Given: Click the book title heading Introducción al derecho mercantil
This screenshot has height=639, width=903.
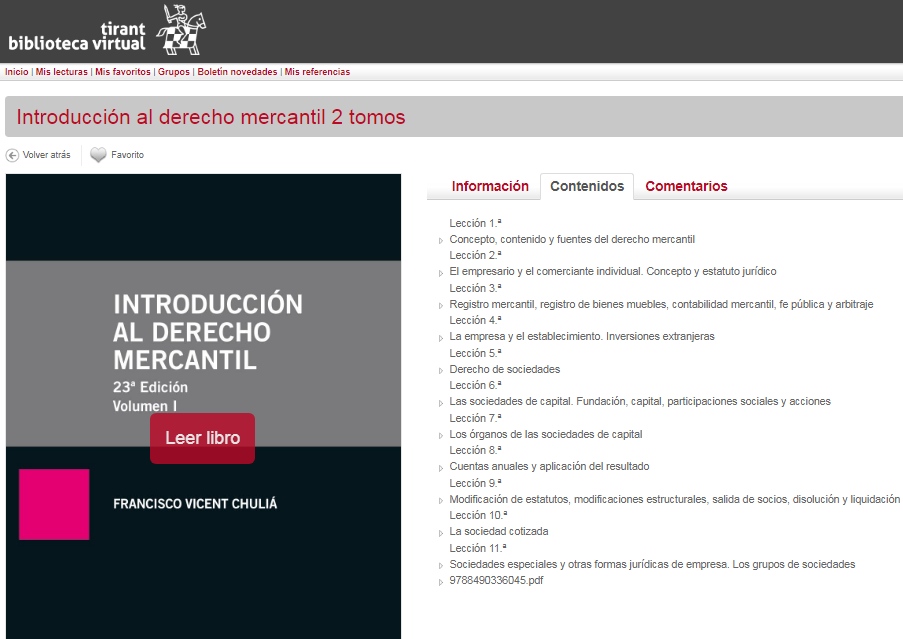Looking at the screenshot, I should click(x=211, y=117).
